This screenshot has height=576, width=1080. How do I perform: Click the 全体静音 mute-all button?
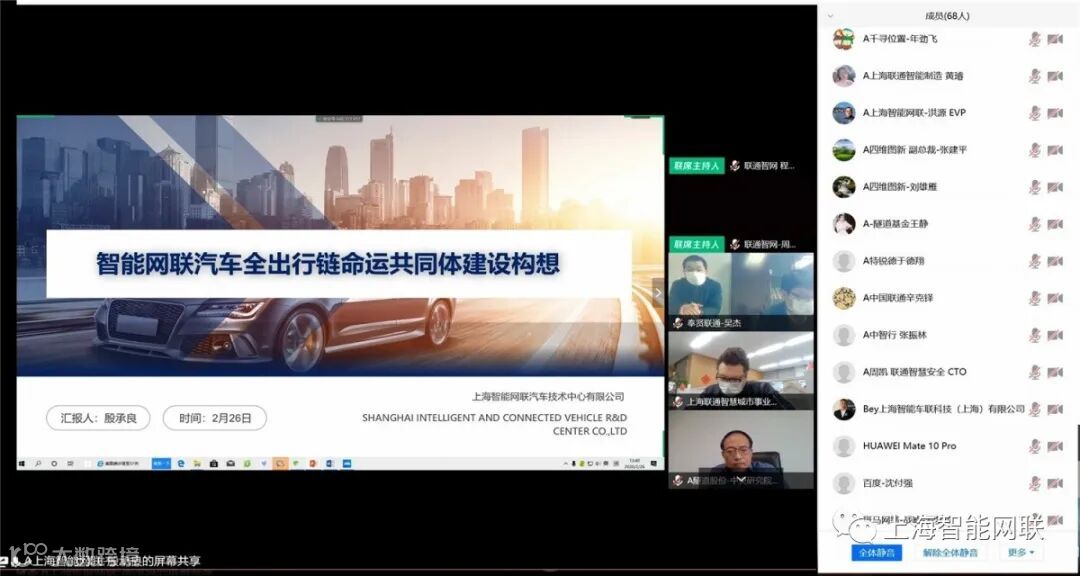(x=876, y=553)
